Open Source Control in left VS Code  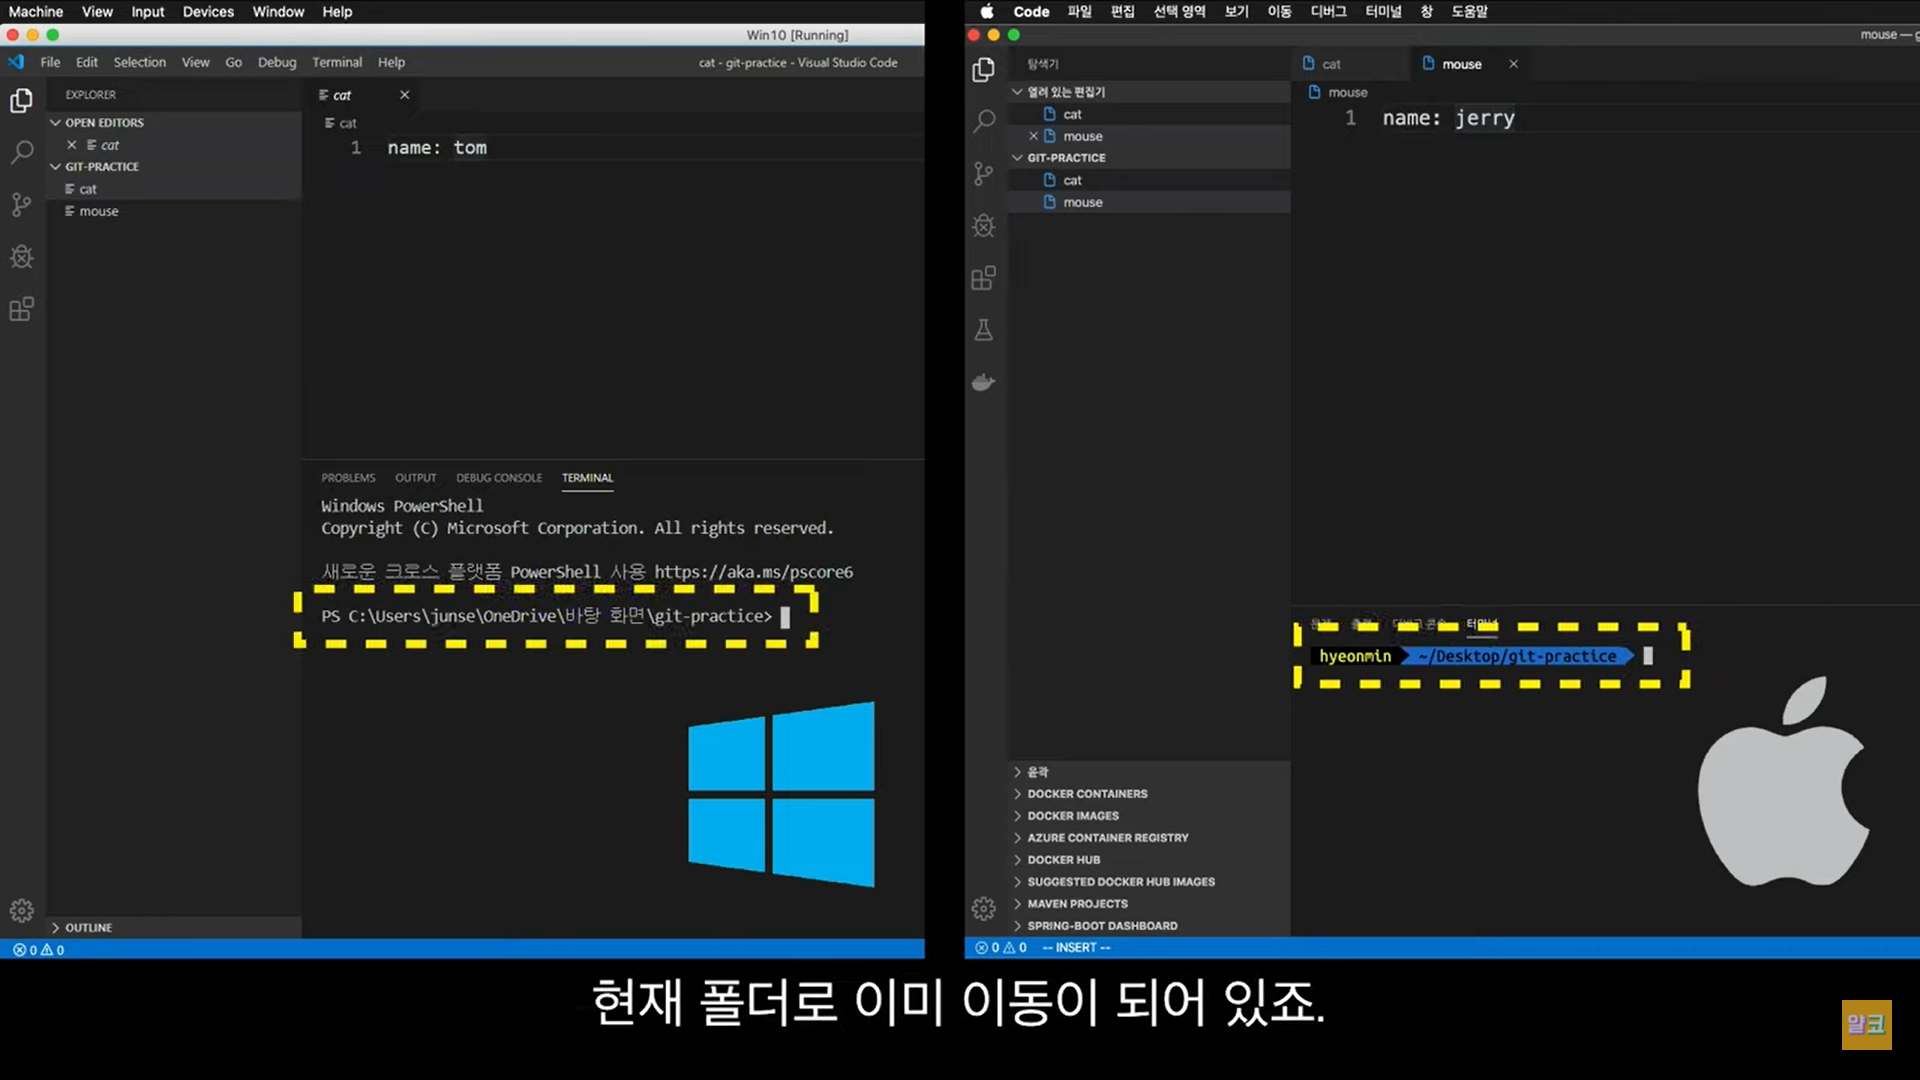click(21, 205)
